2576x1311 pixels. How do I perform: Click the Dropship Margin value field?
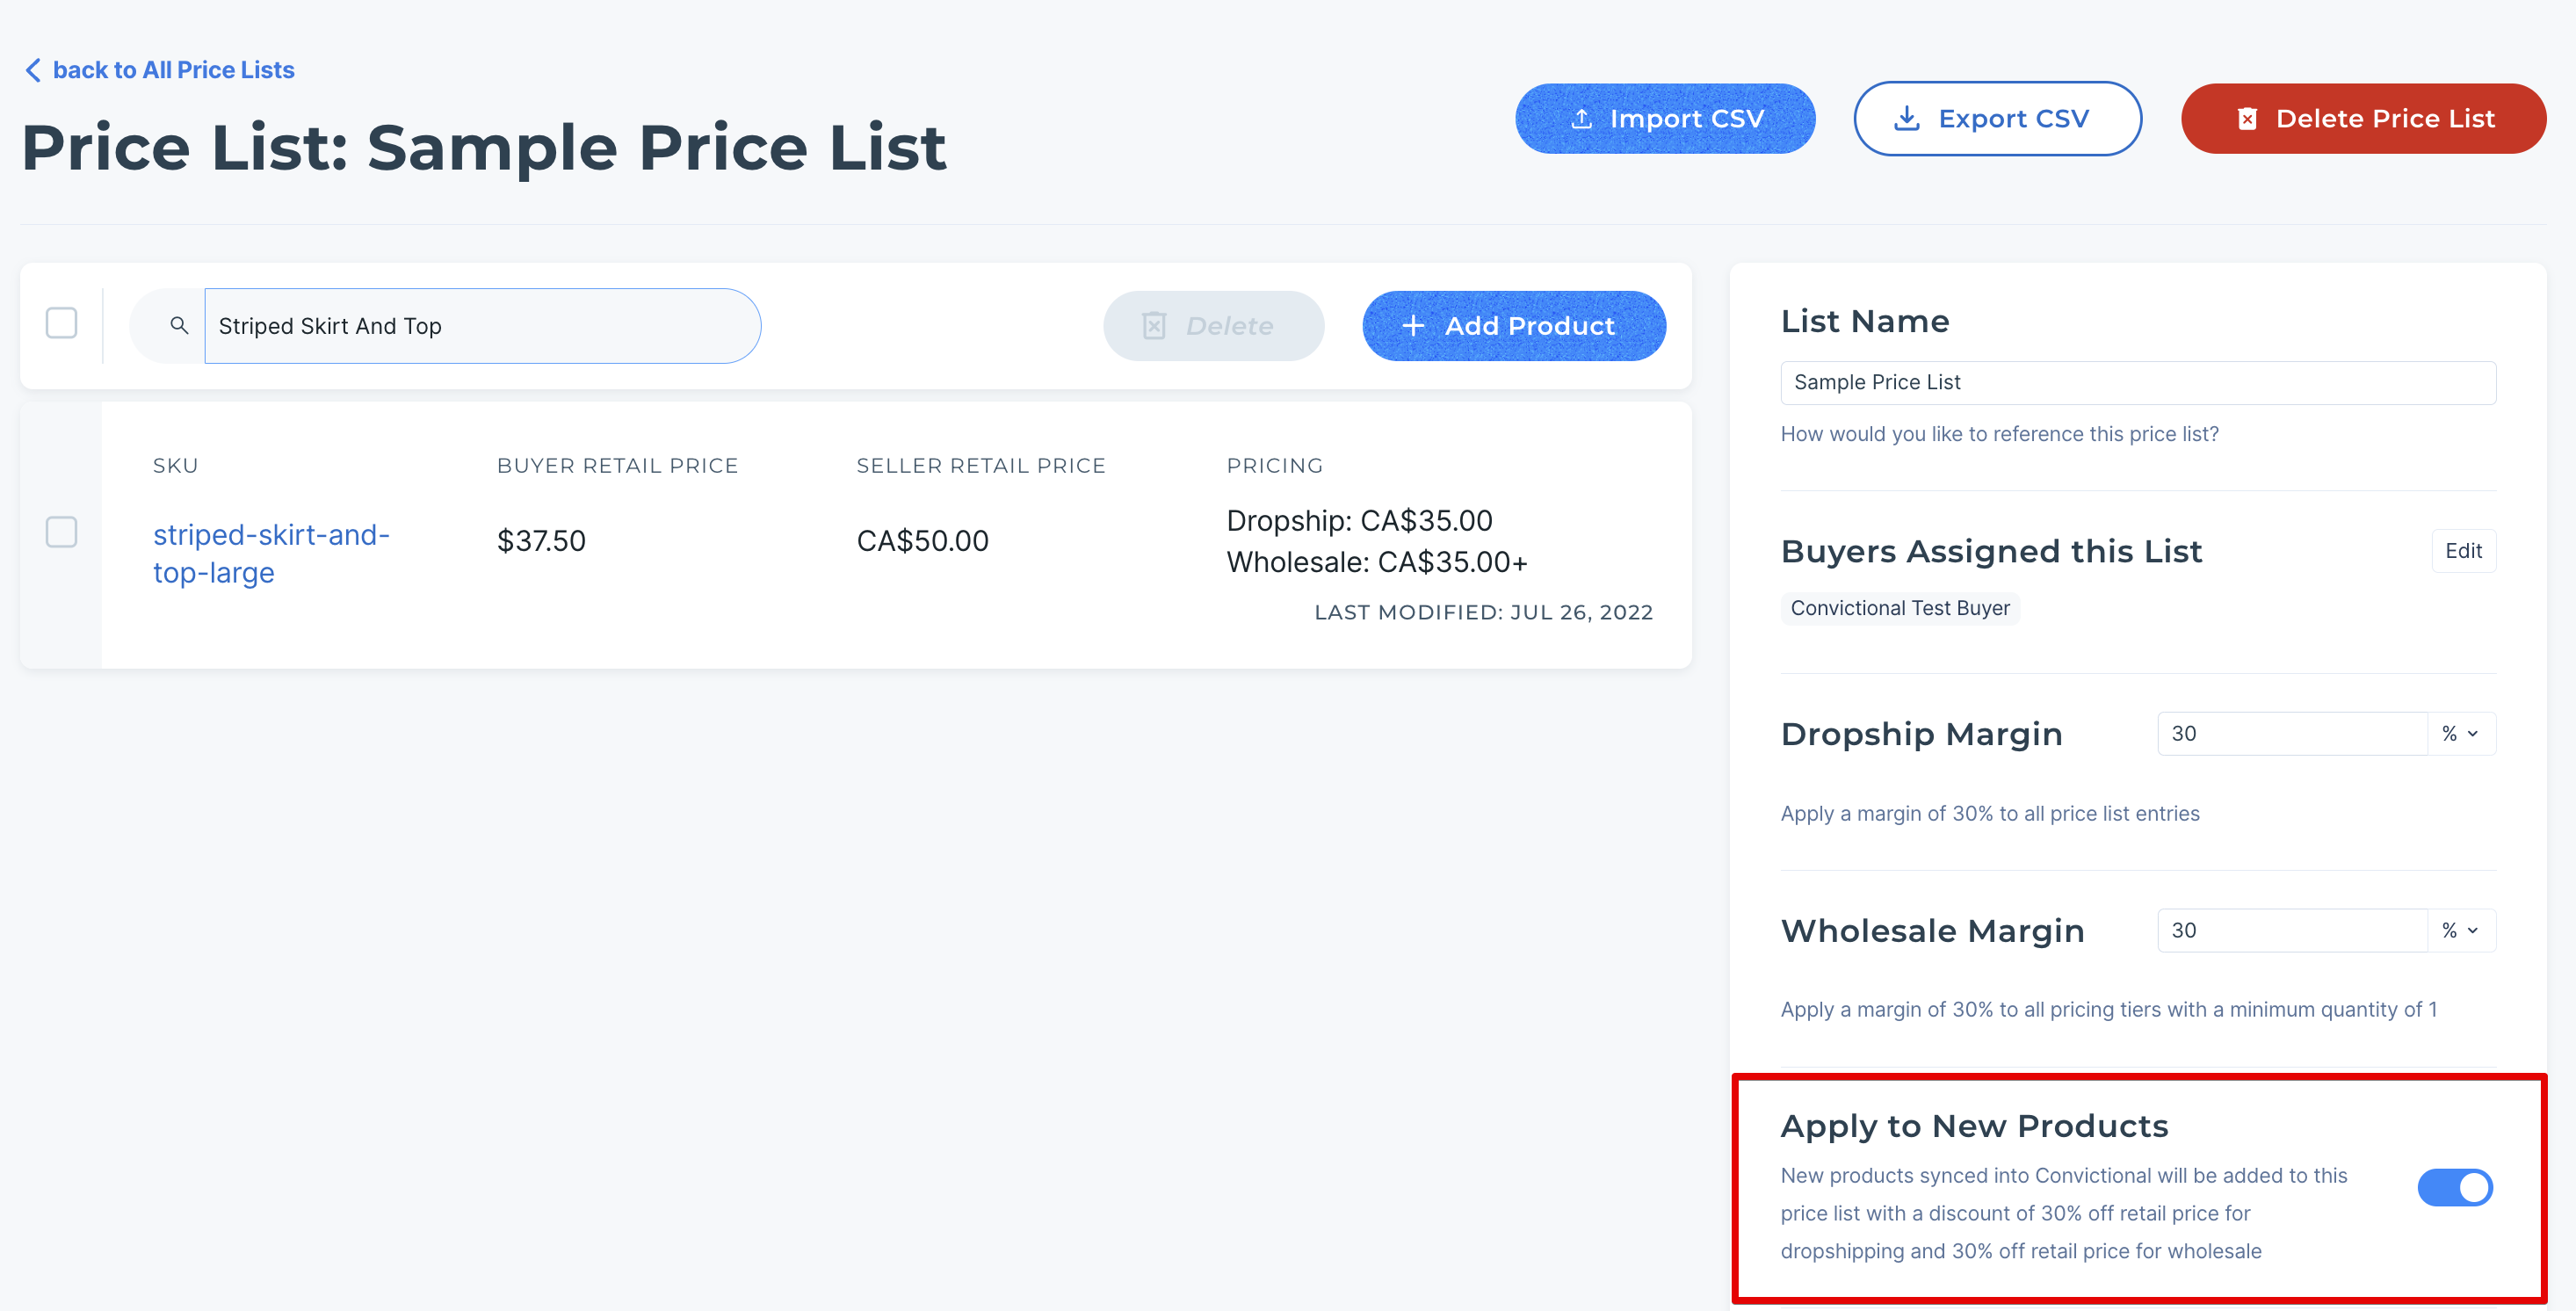[2291, 734]
